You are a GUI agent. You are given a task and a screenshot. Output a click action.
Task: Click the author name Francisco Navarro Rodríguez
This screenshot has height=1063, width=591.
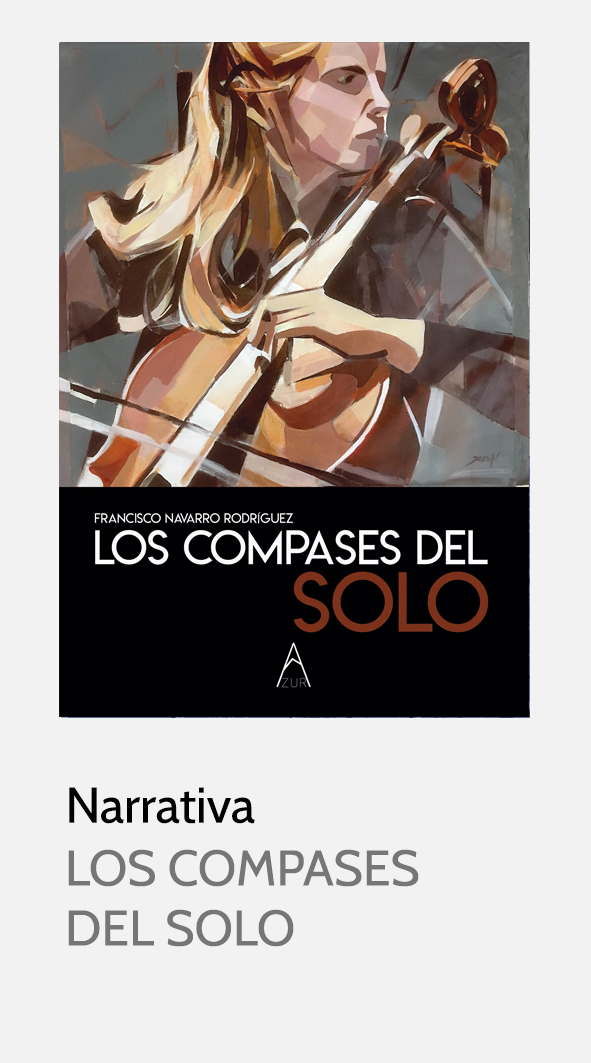pos(193,518)
